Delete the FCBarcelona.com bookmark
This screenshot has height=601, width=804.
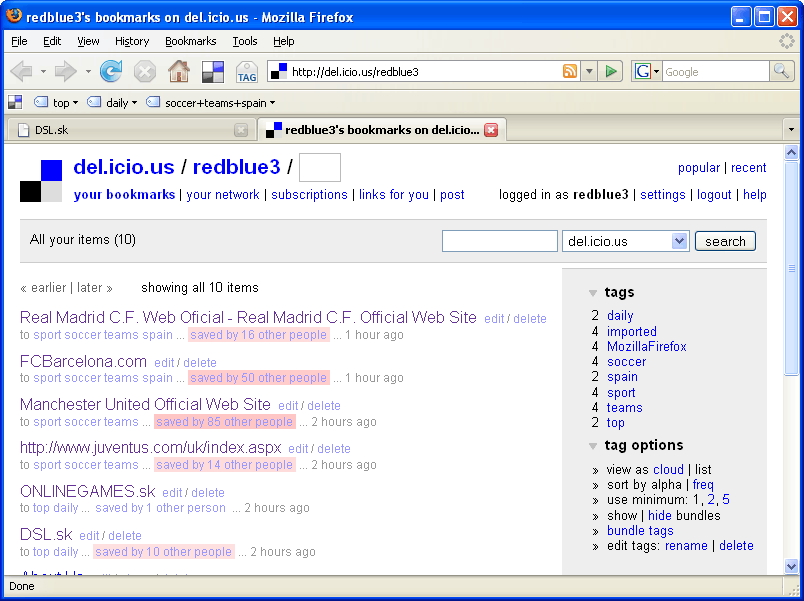click(199, 363)
